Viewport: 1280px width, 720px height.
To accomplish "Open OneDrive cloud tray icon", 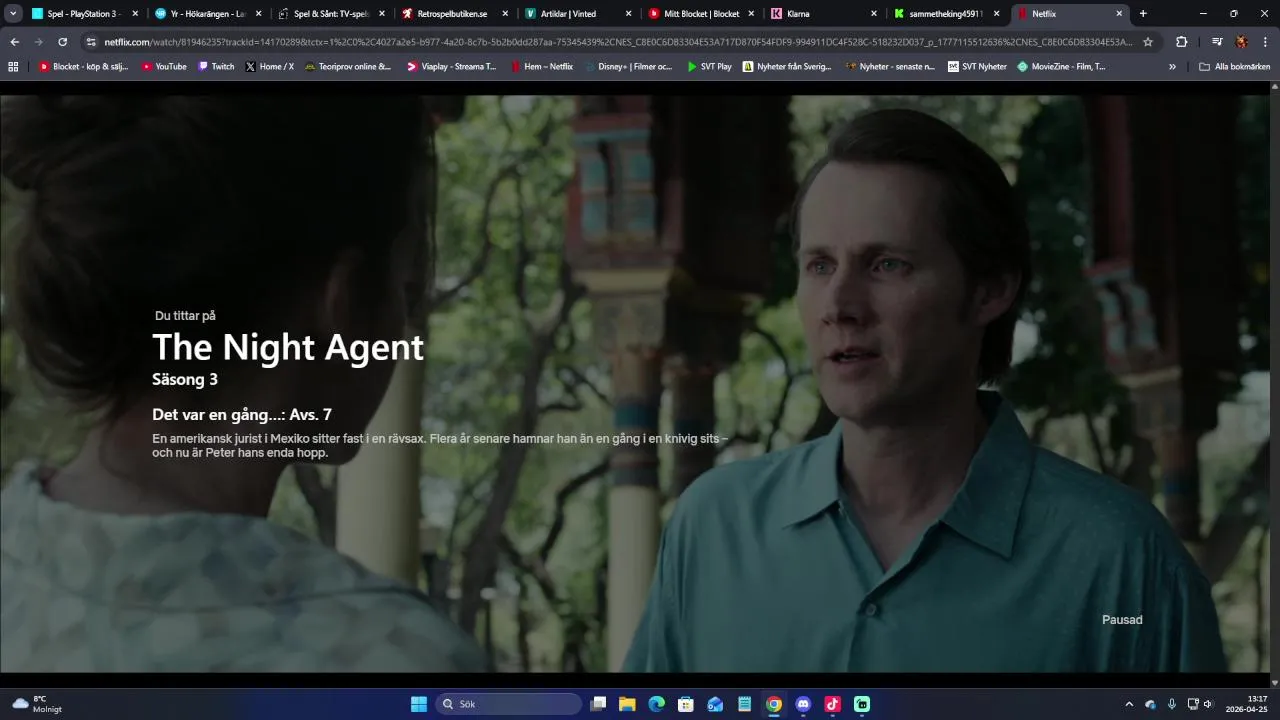I will click(1150, 704).
